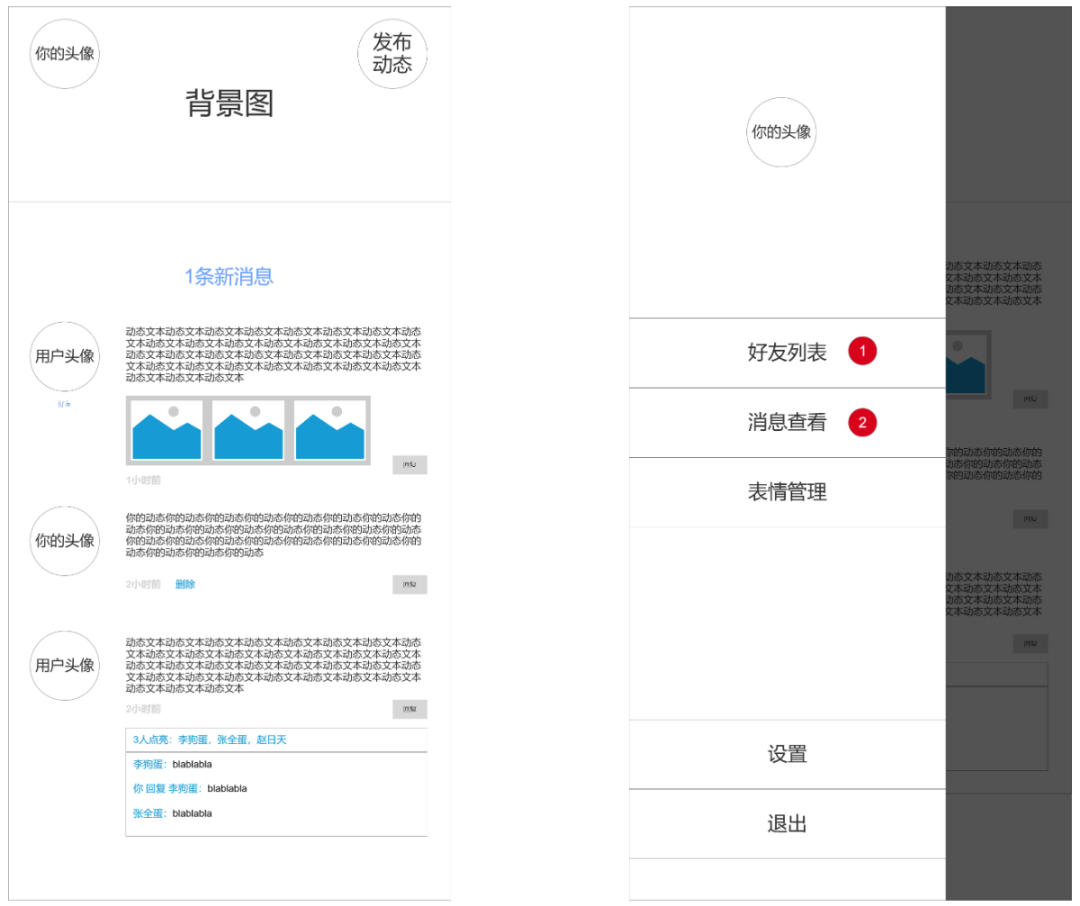Open the 设置 settings entry
The width and height of the screenshot is (1080, 906).
[789, 755]
